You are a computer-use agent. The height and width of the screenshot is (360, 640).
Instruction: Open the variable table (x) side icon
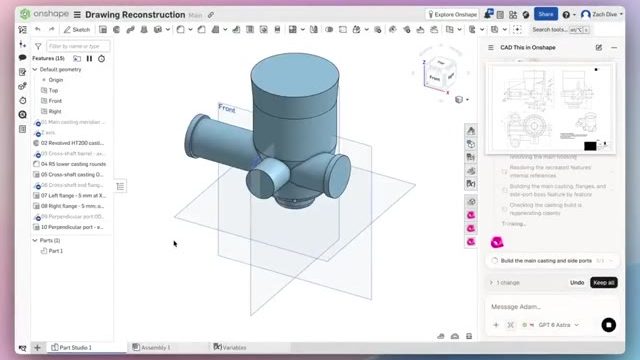tap(471, 184)
